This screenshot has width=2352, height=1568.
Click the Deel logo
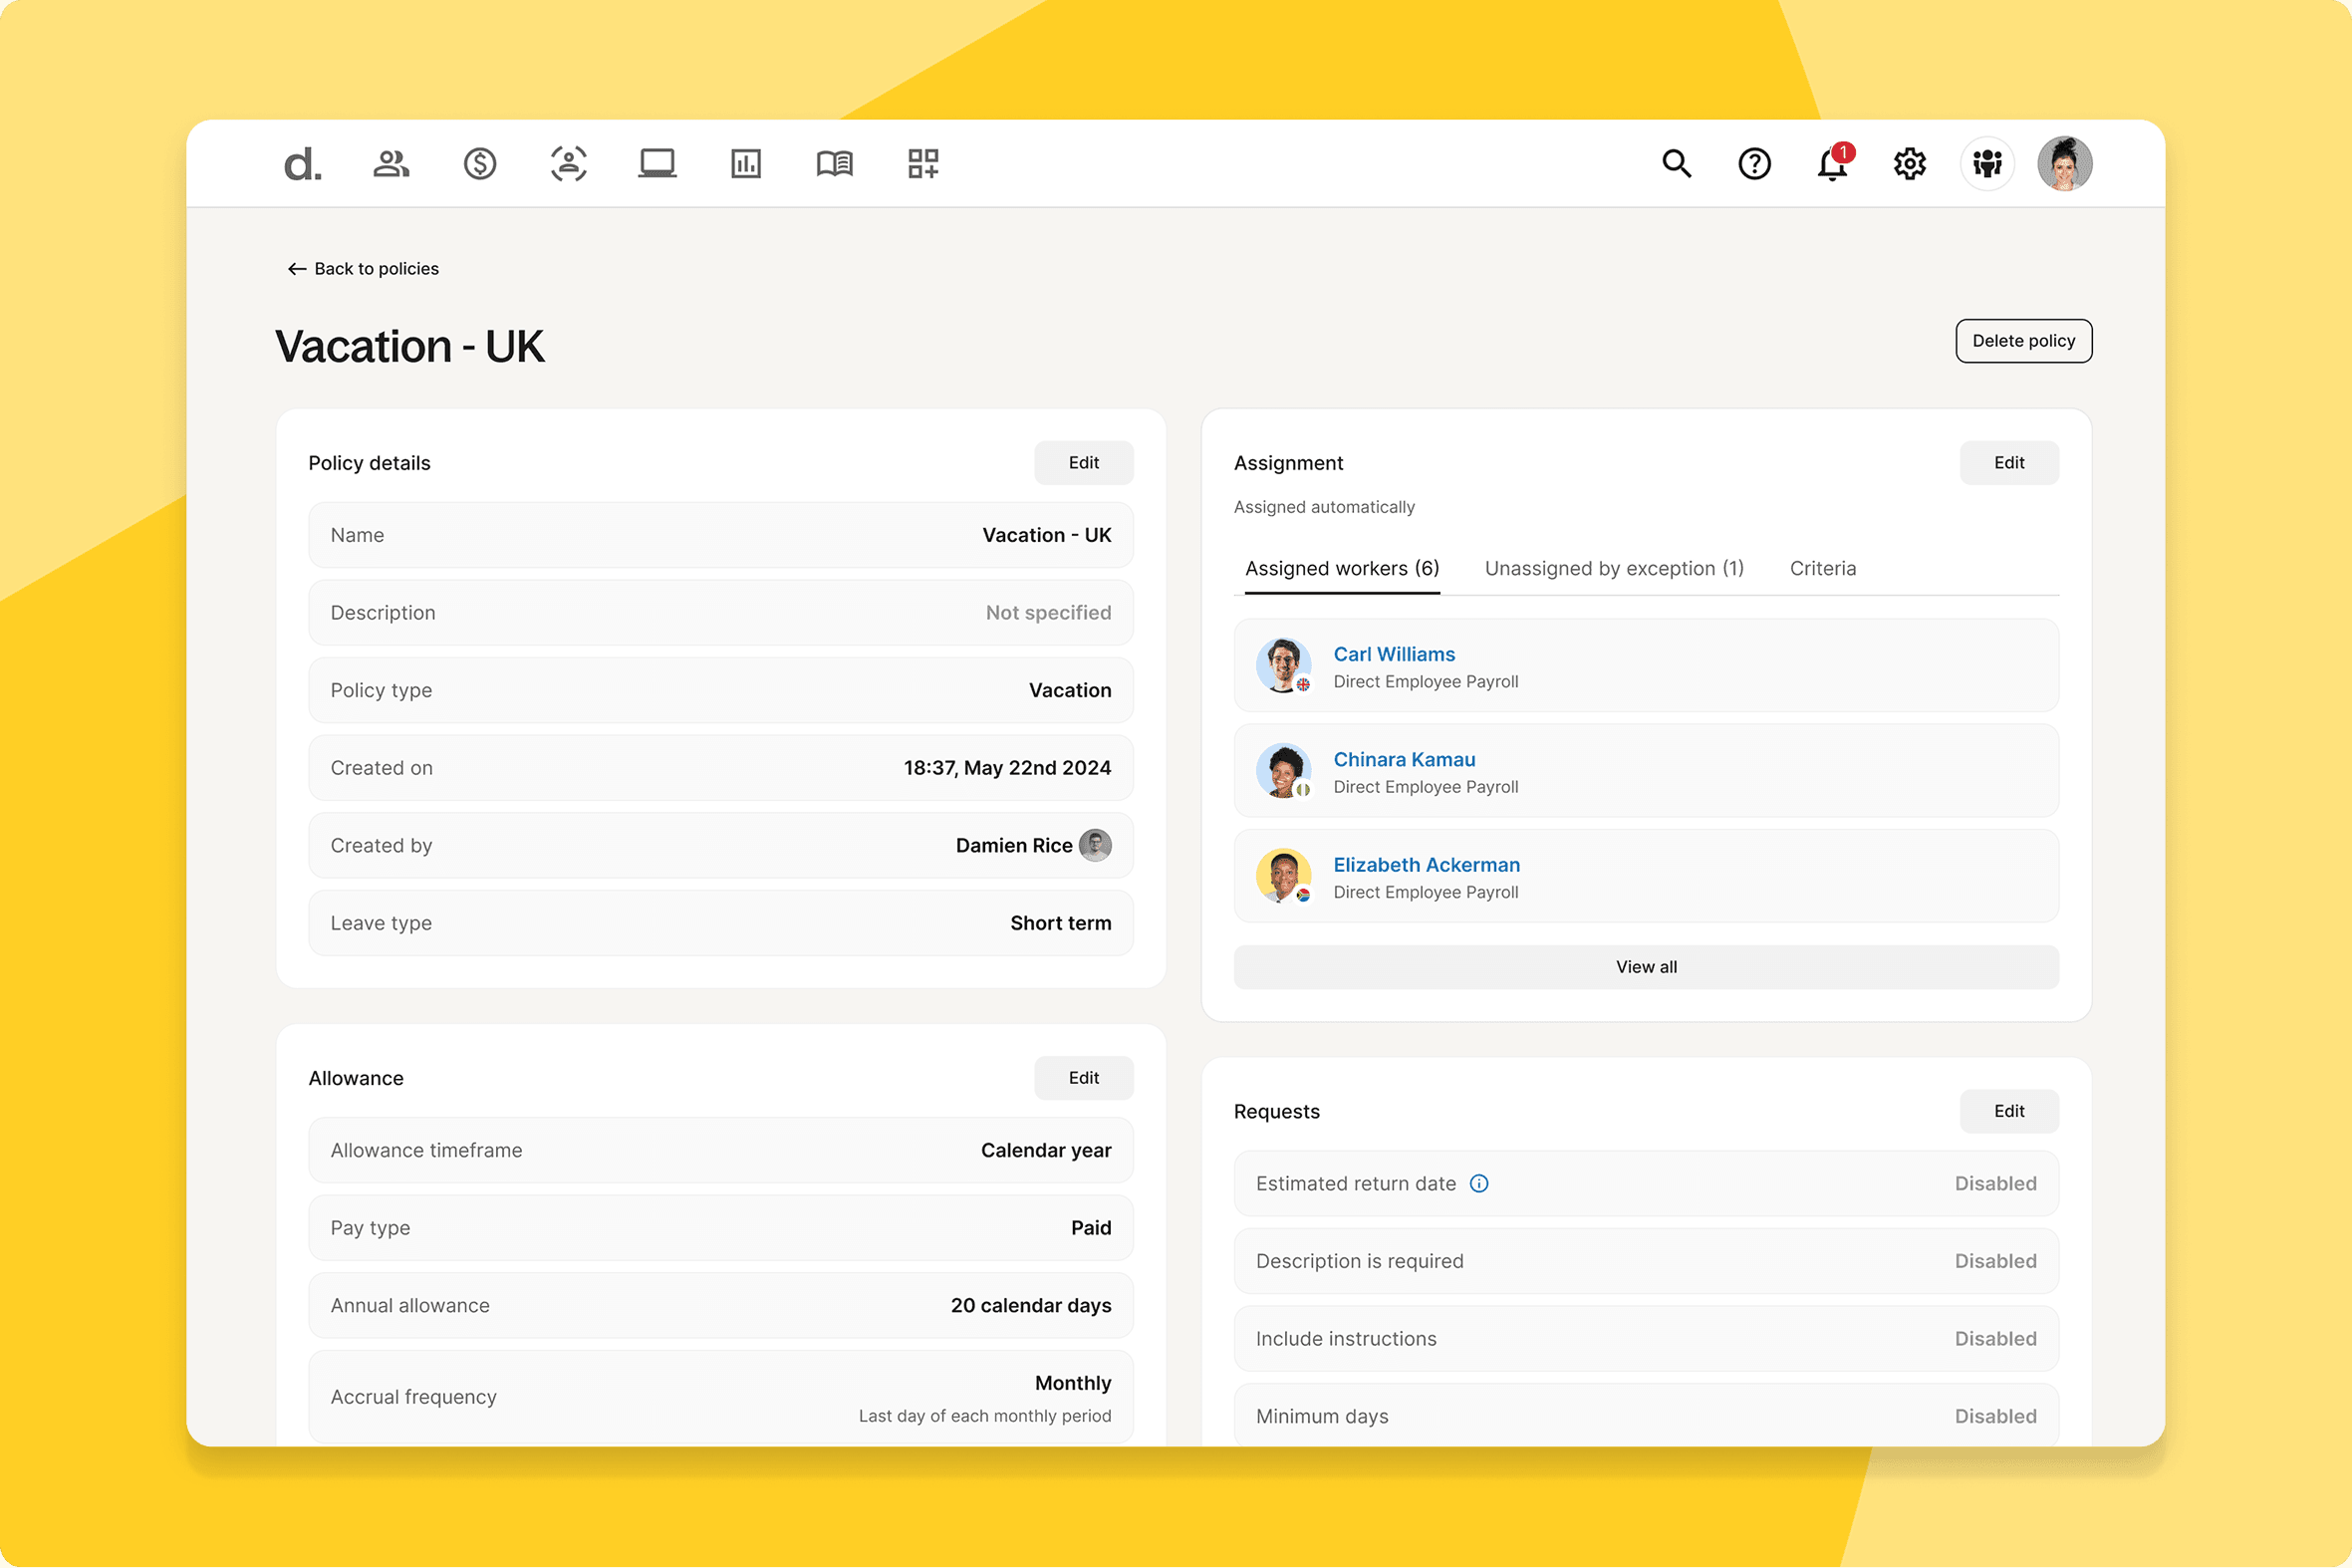click(x=301, y=163)
